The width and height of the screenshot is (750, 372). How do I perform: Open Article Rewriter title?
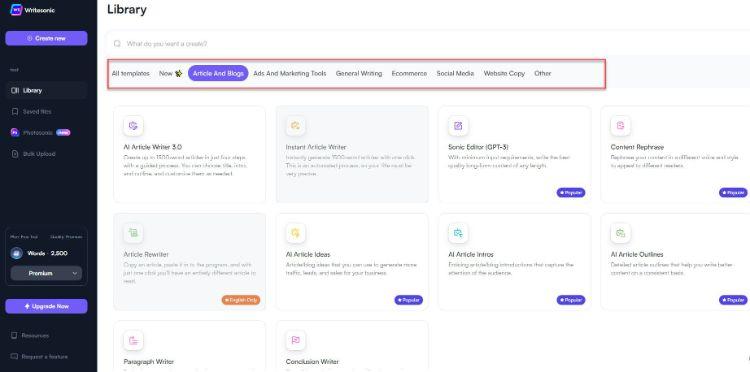point(146,254)
